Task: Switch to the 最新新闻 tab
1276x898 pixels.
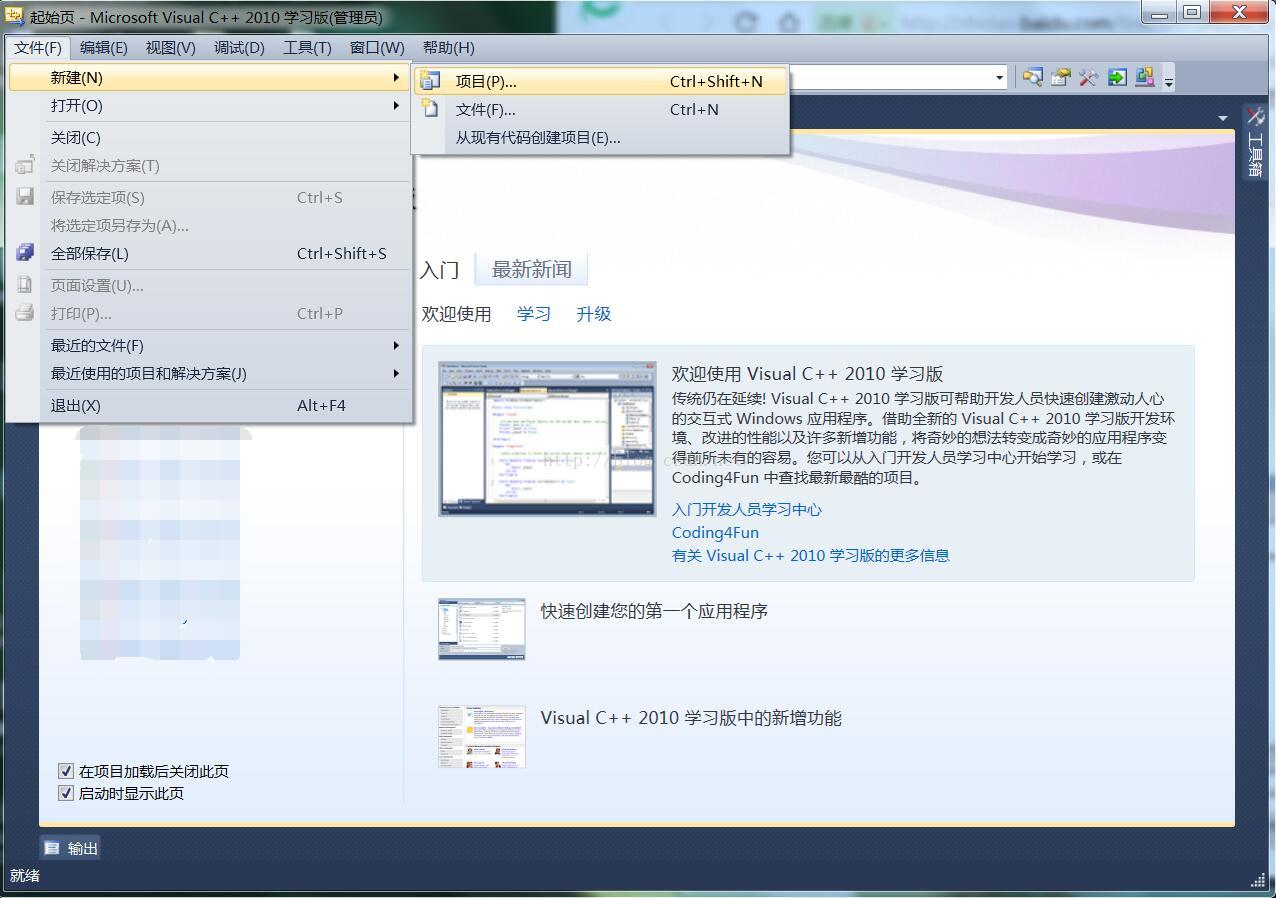Action: pos(531,269)
